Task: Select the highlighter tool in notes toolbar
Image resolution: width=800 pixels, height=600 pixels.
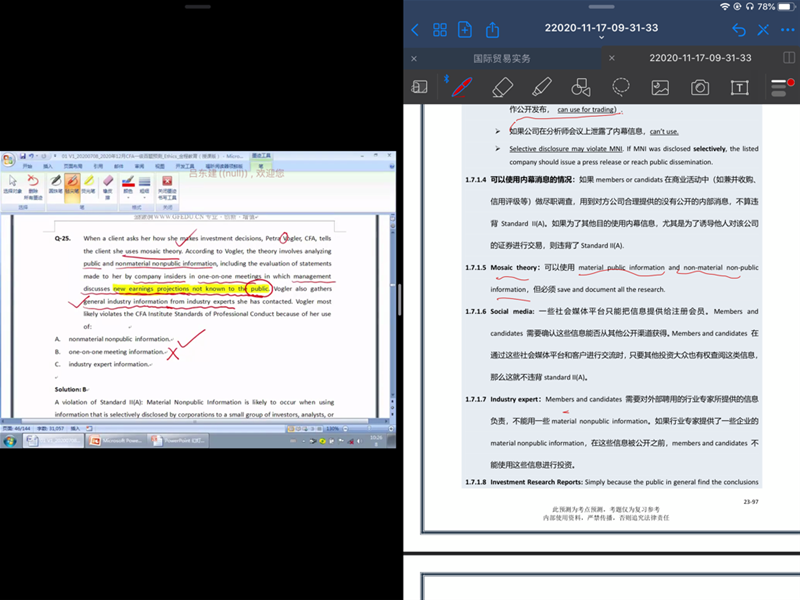Action: pyautogui.click(x=541, y=87)
